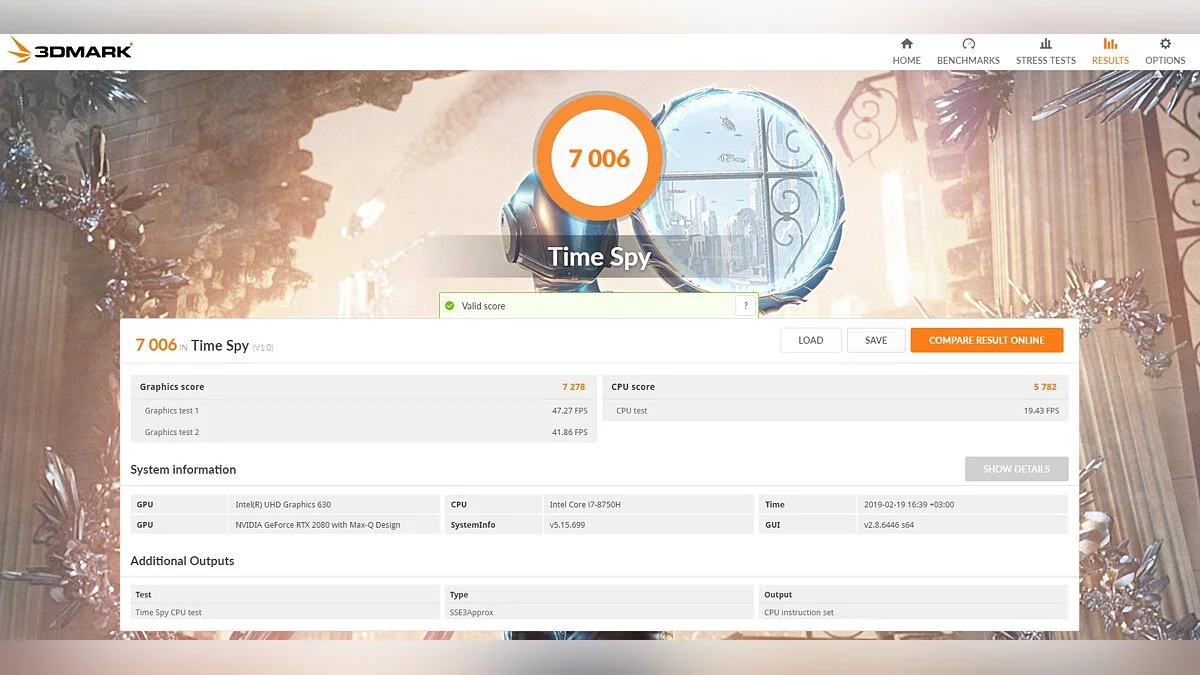
Task: Click the System information heading
Action: [x=183, y=470]
